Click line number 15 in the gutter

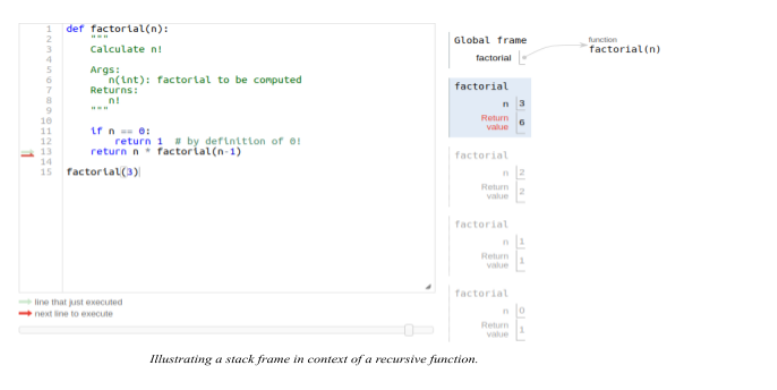[x=46, y=172]
